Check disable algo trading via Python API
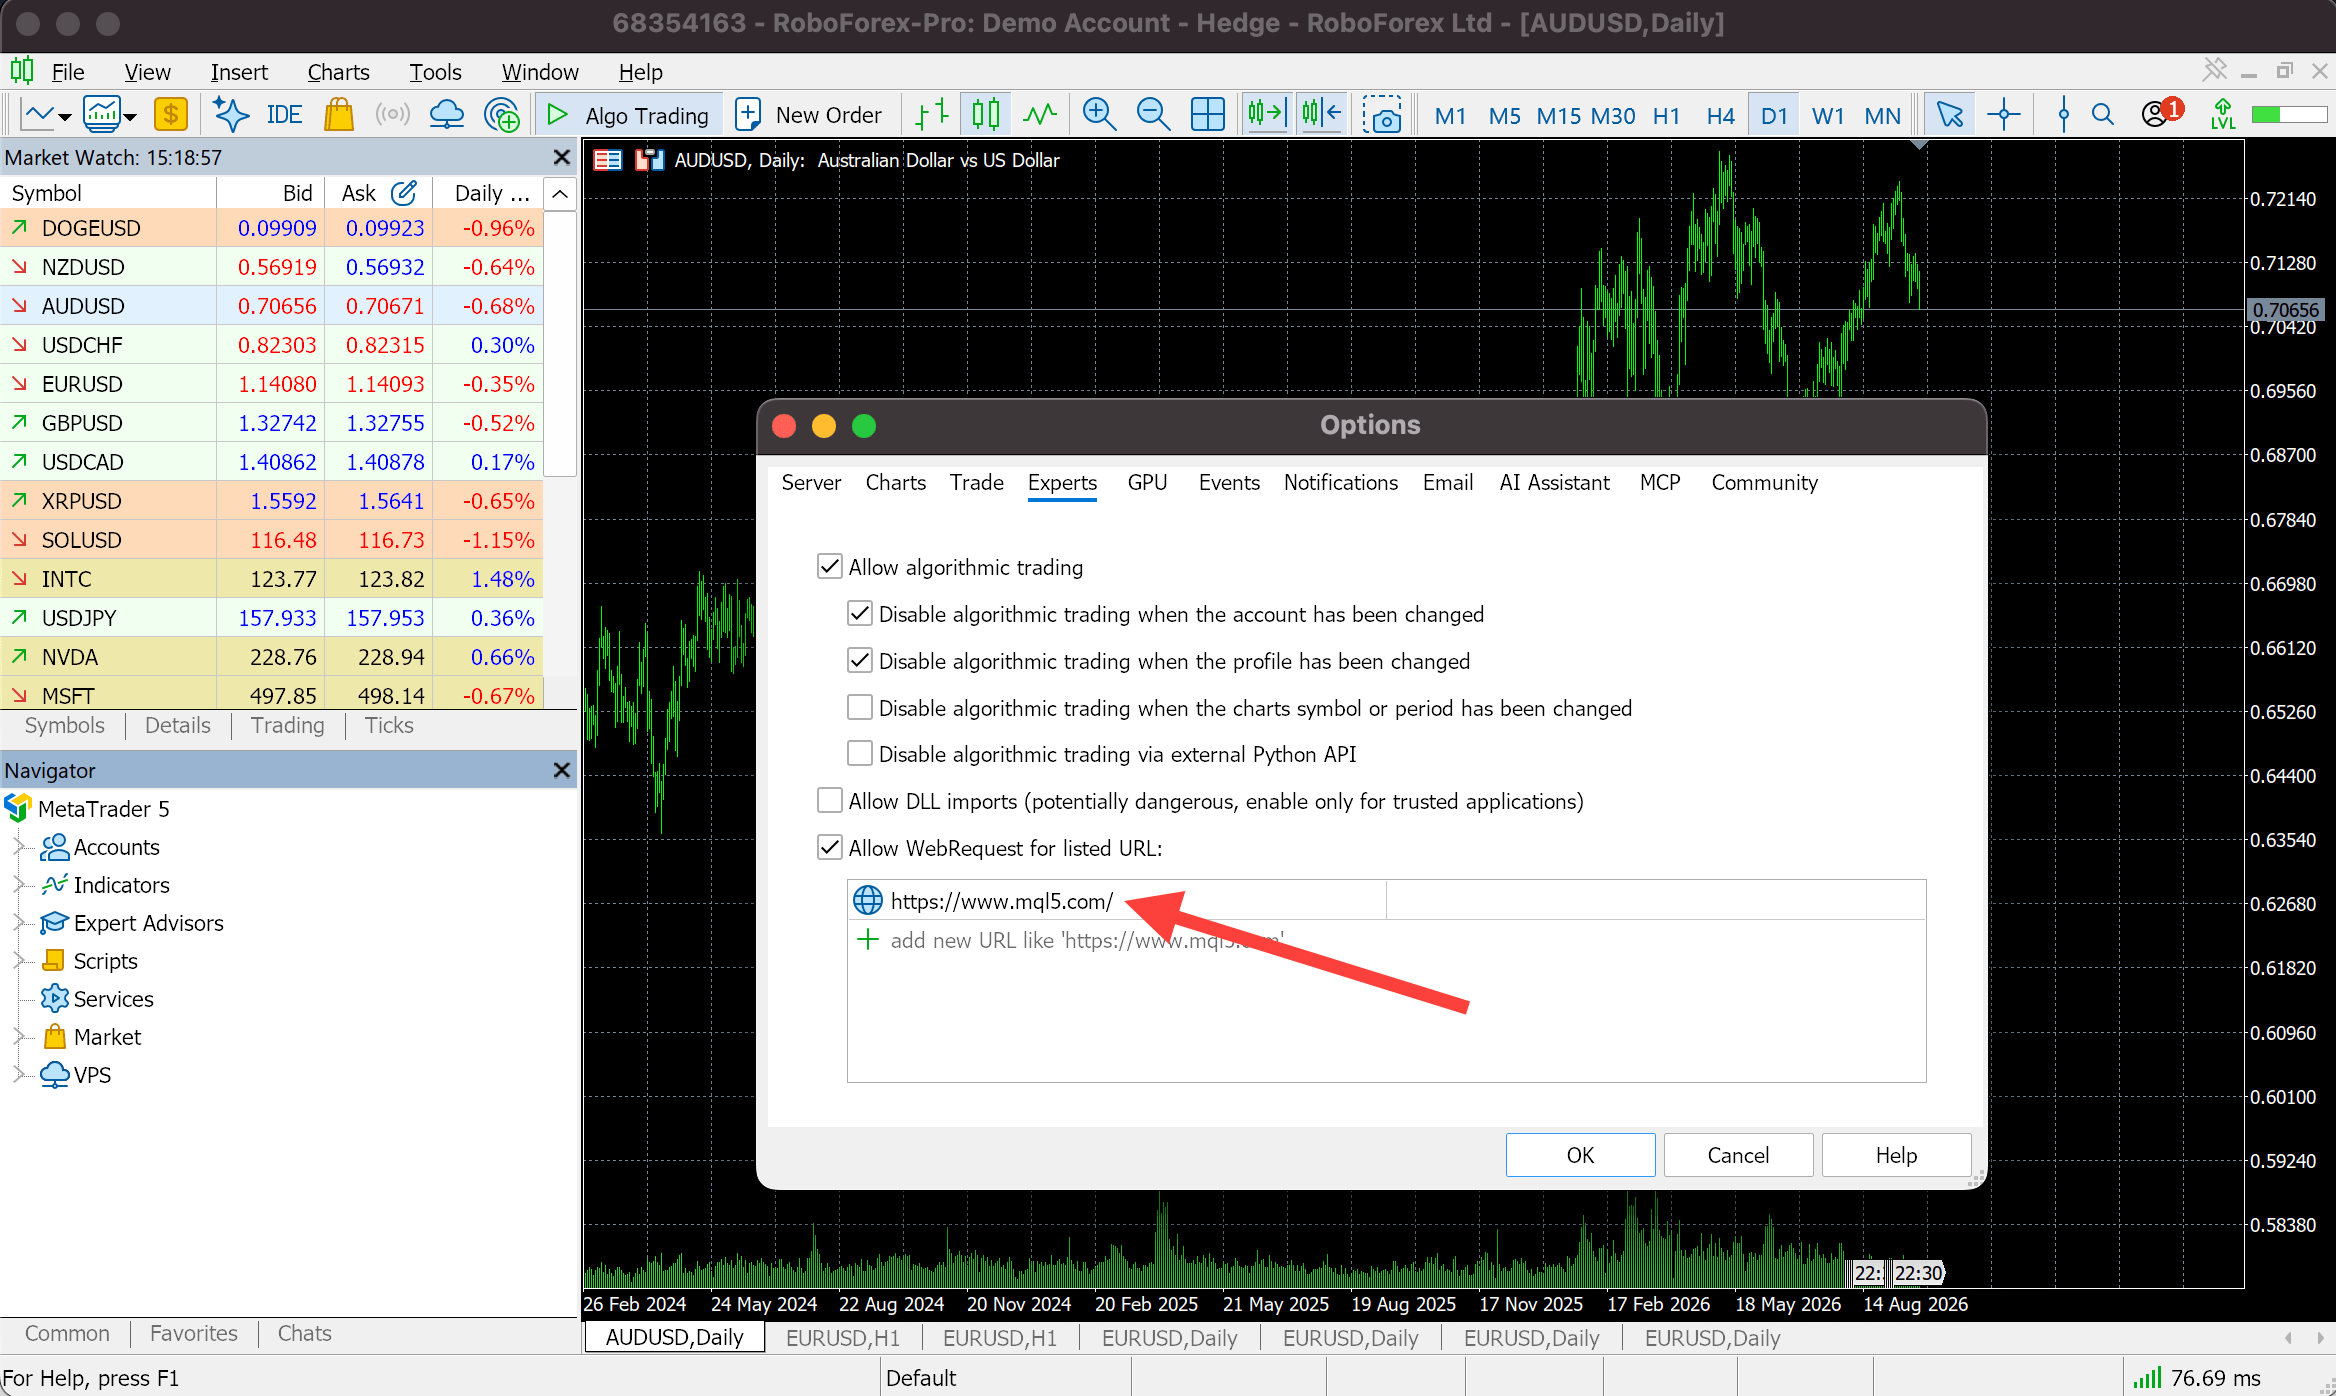The image size is (2336, 1396). point(860,754)
